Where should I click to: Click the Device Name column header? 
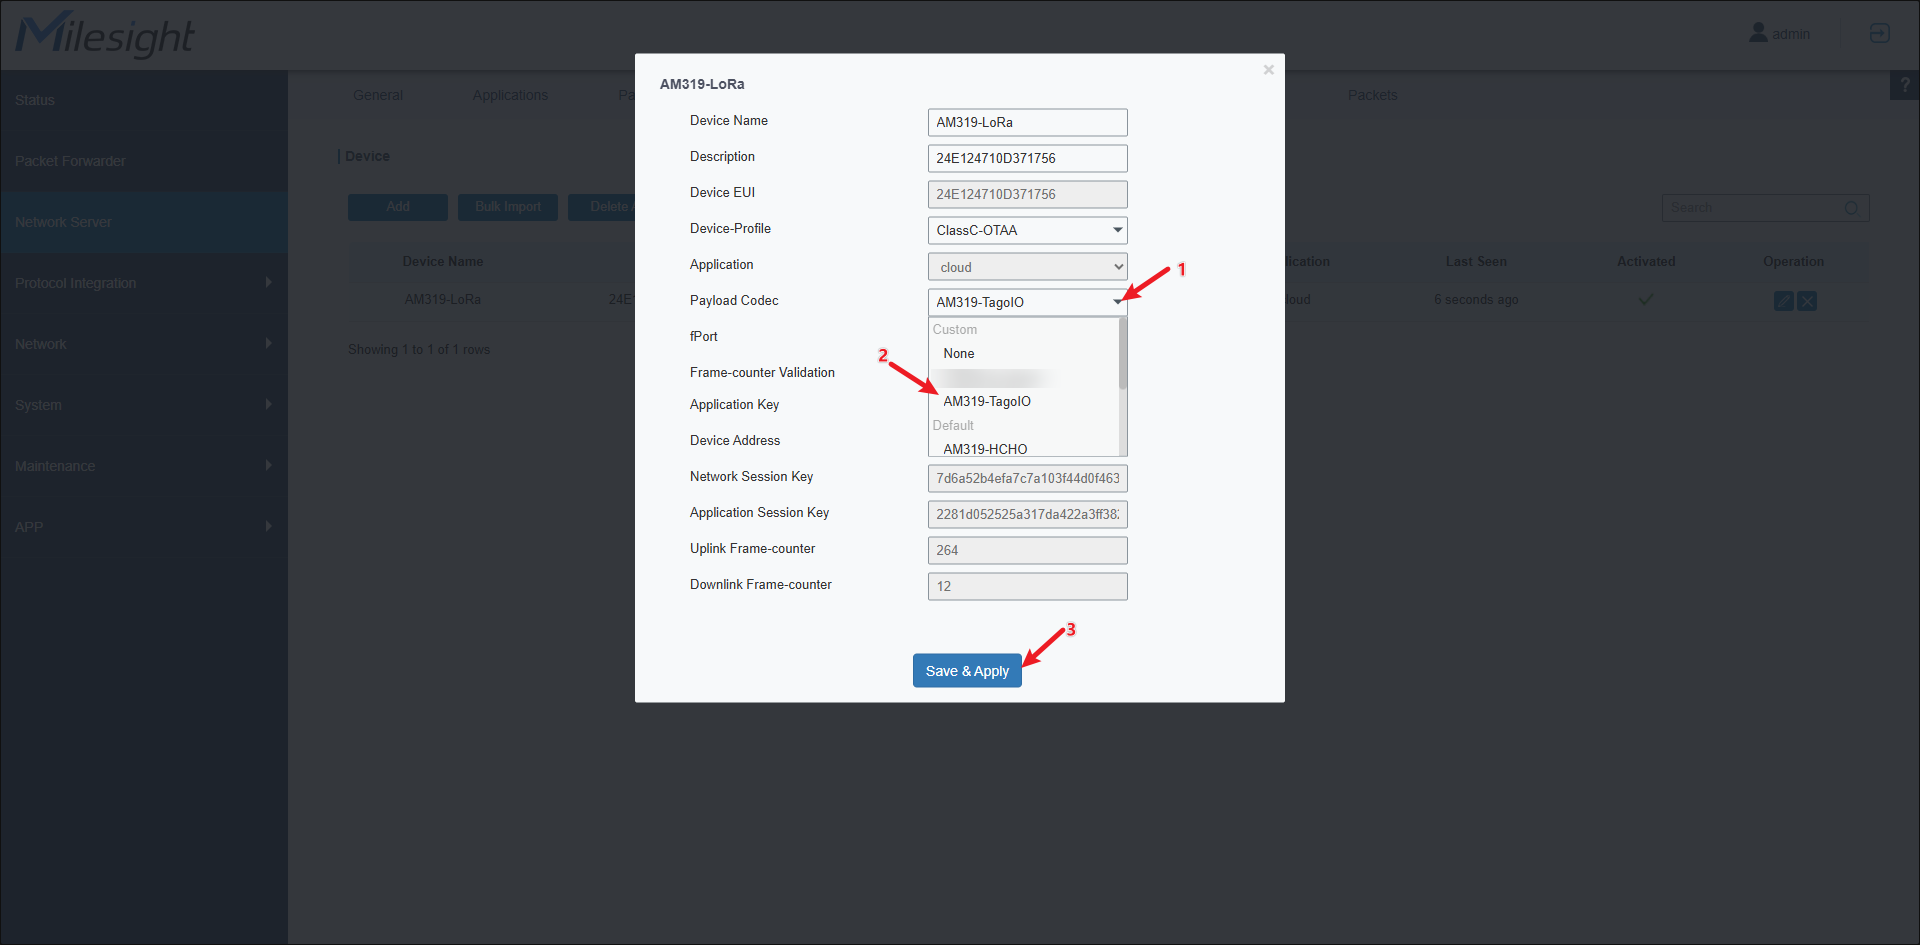click(x=443, y=262)
